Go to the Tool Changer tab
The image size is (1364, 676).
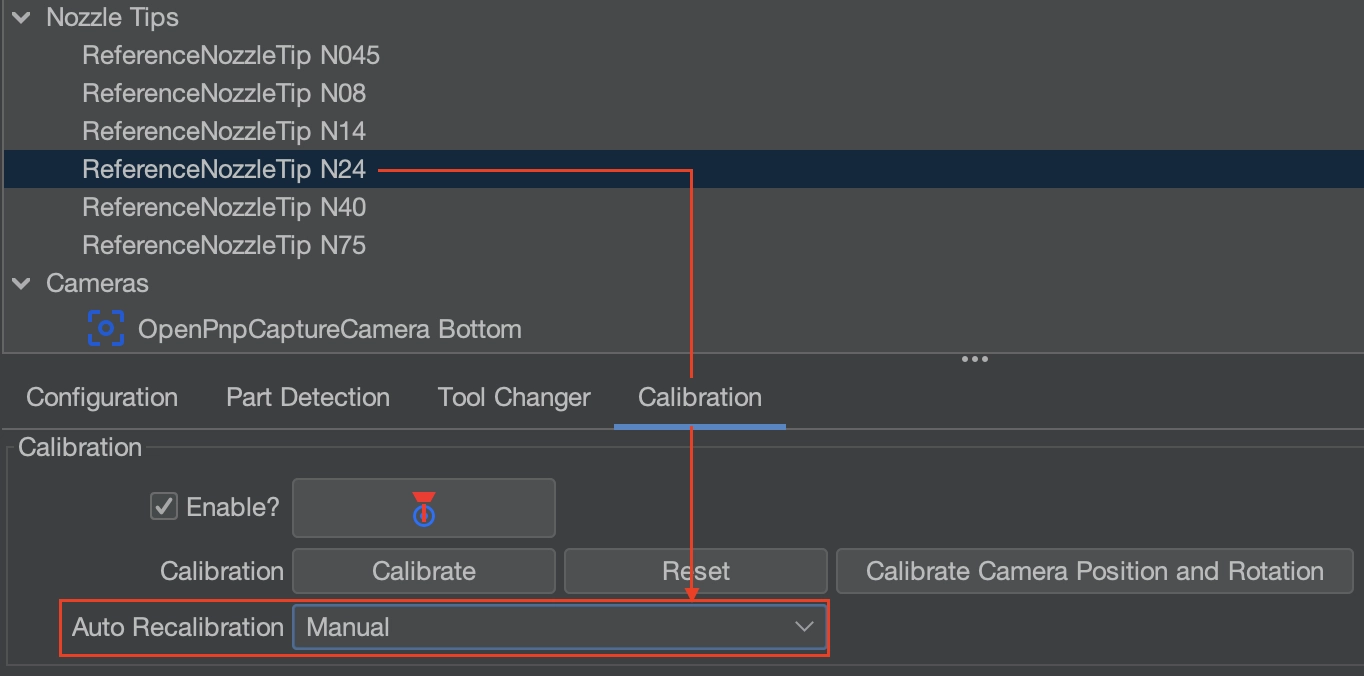(514, 398)
